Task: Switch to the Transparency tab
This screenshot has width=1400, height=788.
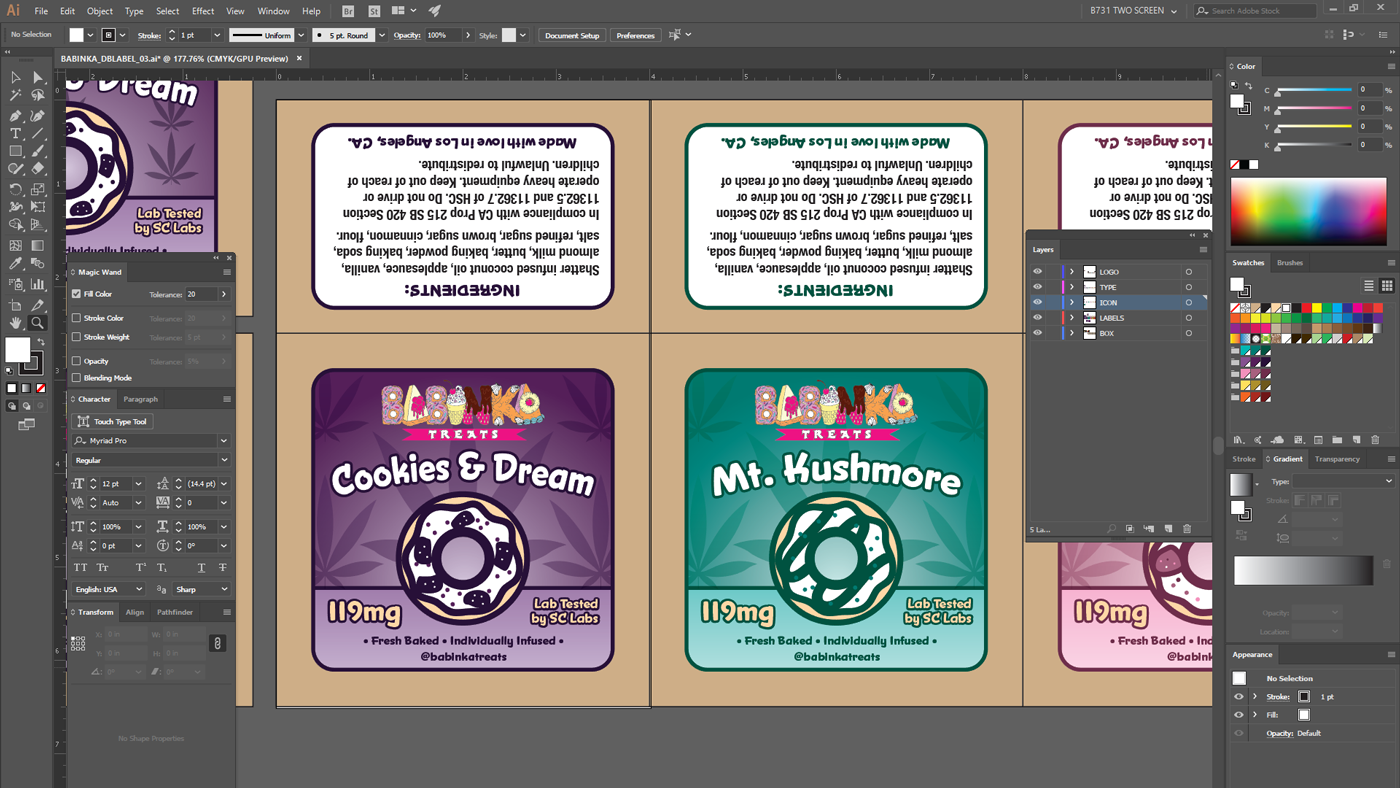Action: tap(1337, 459)
